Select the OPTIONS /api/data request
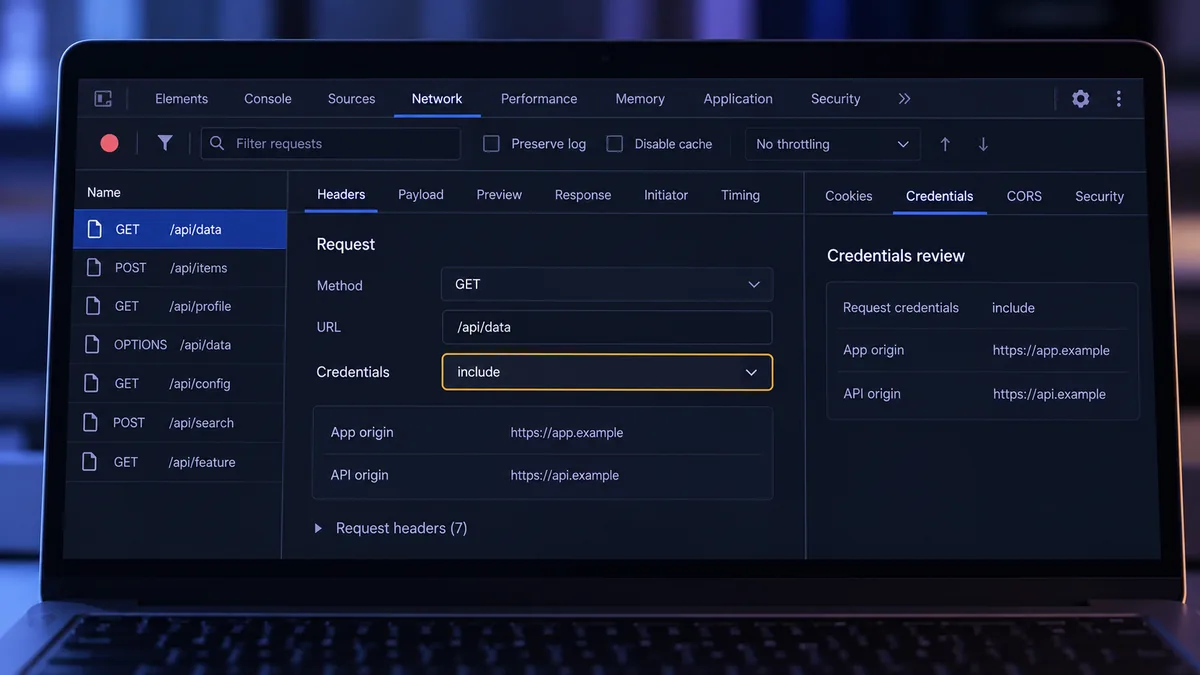Image resolution: width=1200 pixels, height=675 pixels. [179, 345]
